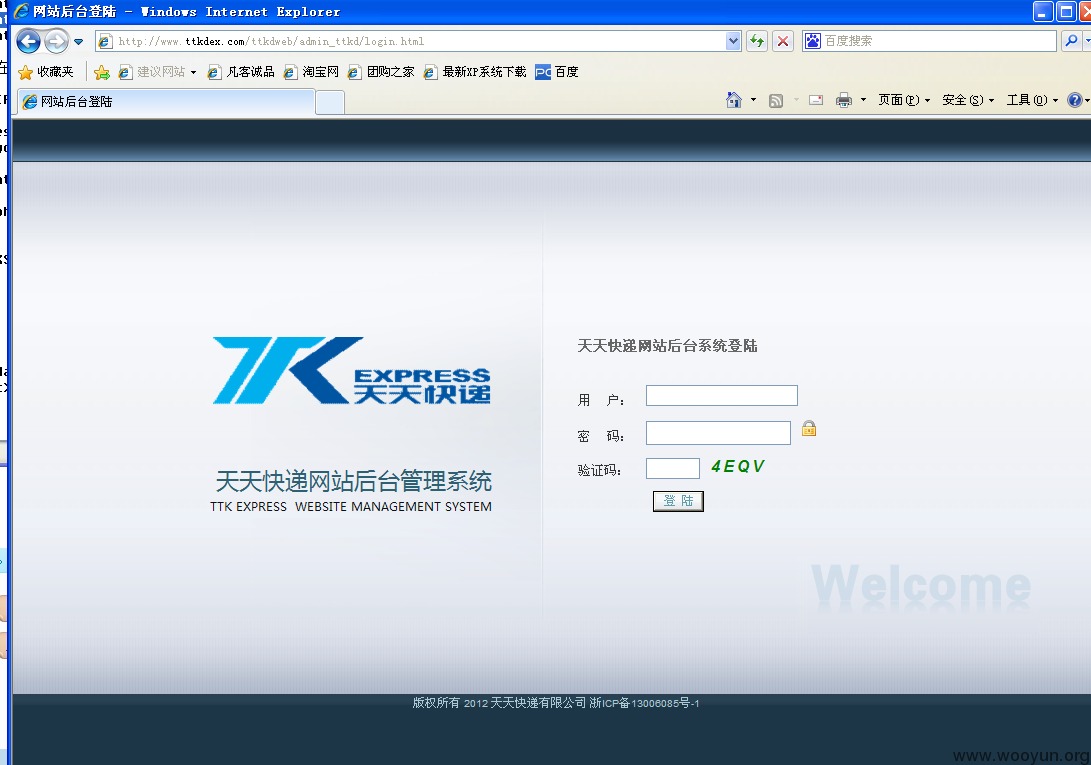
Task: Expand the Home dropdown arrow
Action: [x=754, y=100]
